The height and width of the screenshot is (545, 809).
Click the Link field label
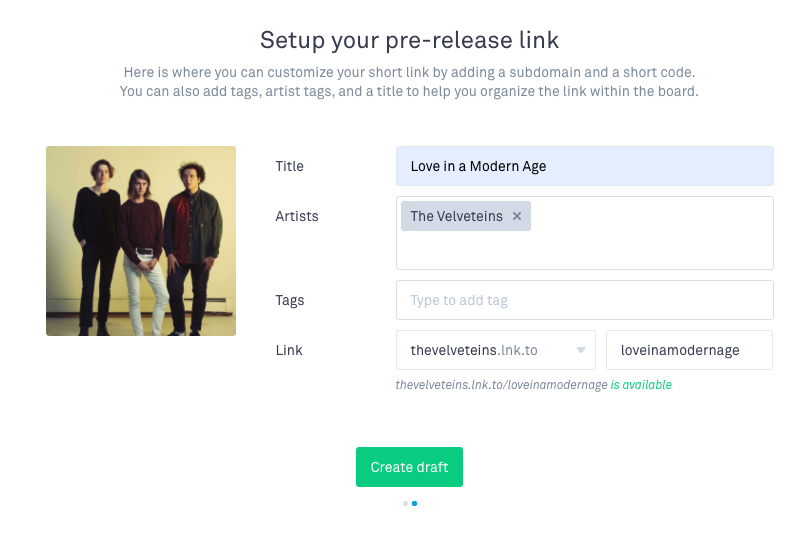[289, 350]
